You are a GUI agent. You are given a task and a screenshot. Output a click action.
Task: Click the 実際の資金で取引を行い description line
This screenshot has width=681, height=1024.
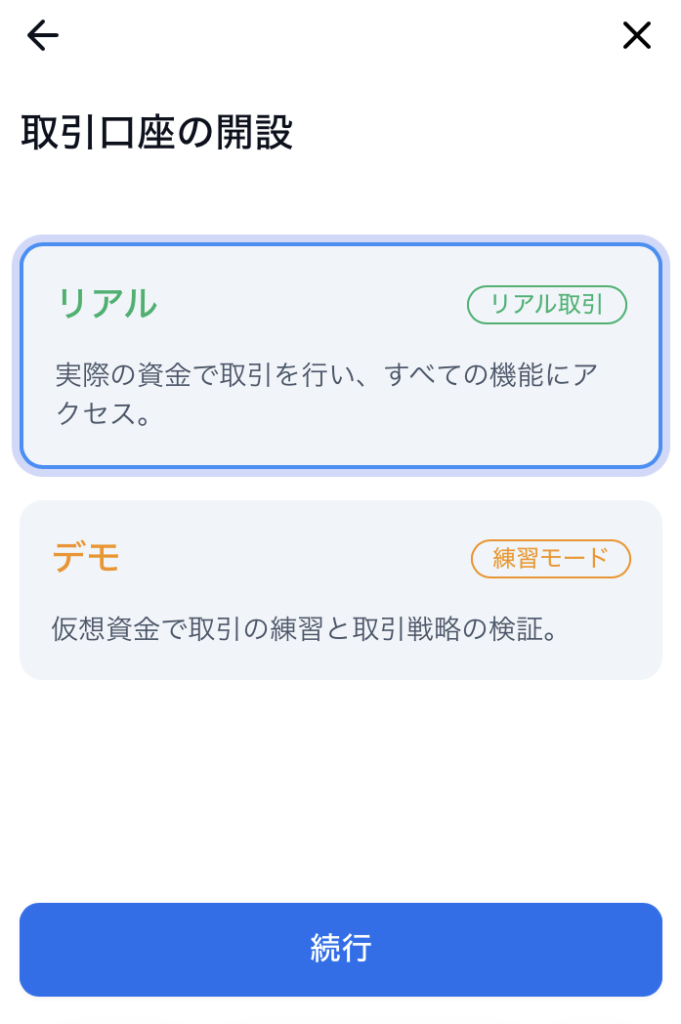(326, 375)
